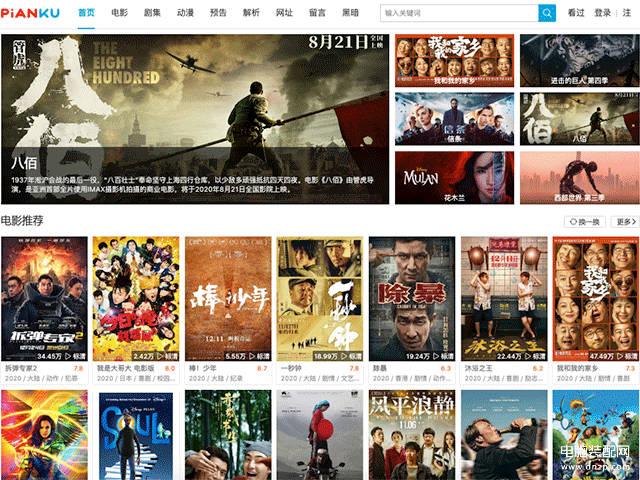Go to the 电影 movies menu
640x480 pixels.
pyautogui.click(x=119, y=13)
